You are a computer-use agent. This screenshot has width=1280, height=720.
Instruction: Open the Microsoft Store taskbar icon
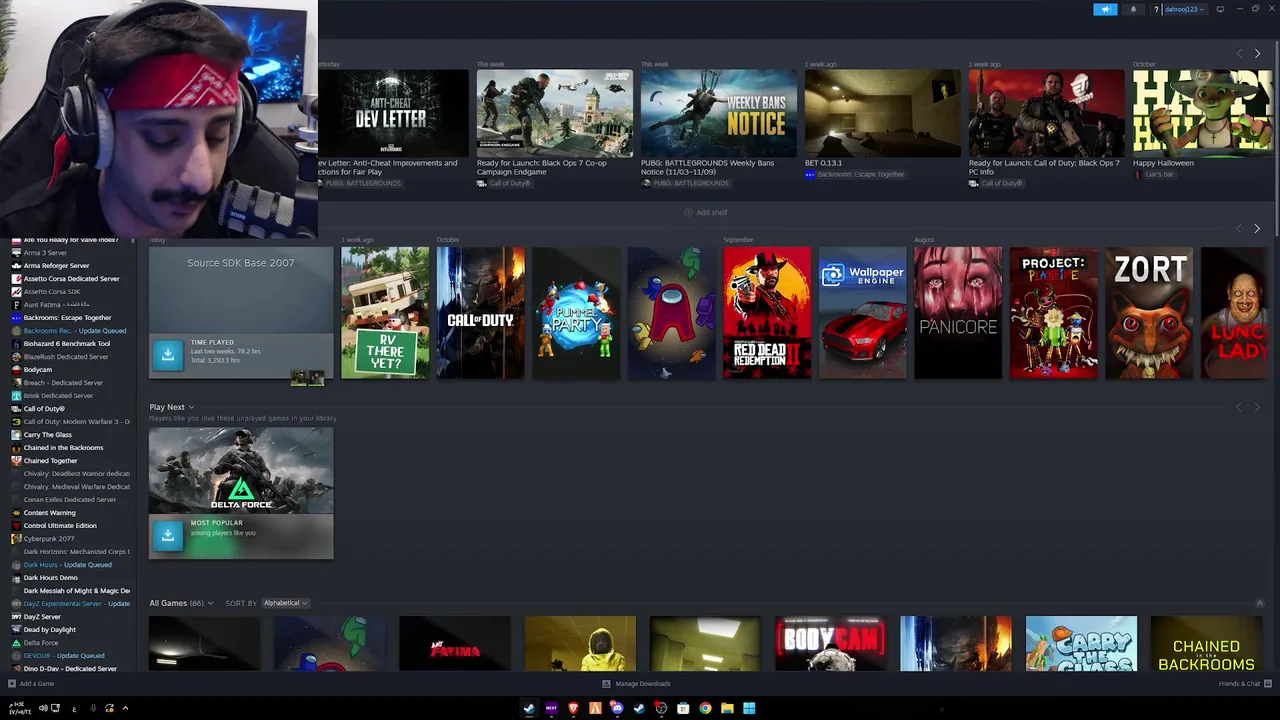[x=683, y=708]
